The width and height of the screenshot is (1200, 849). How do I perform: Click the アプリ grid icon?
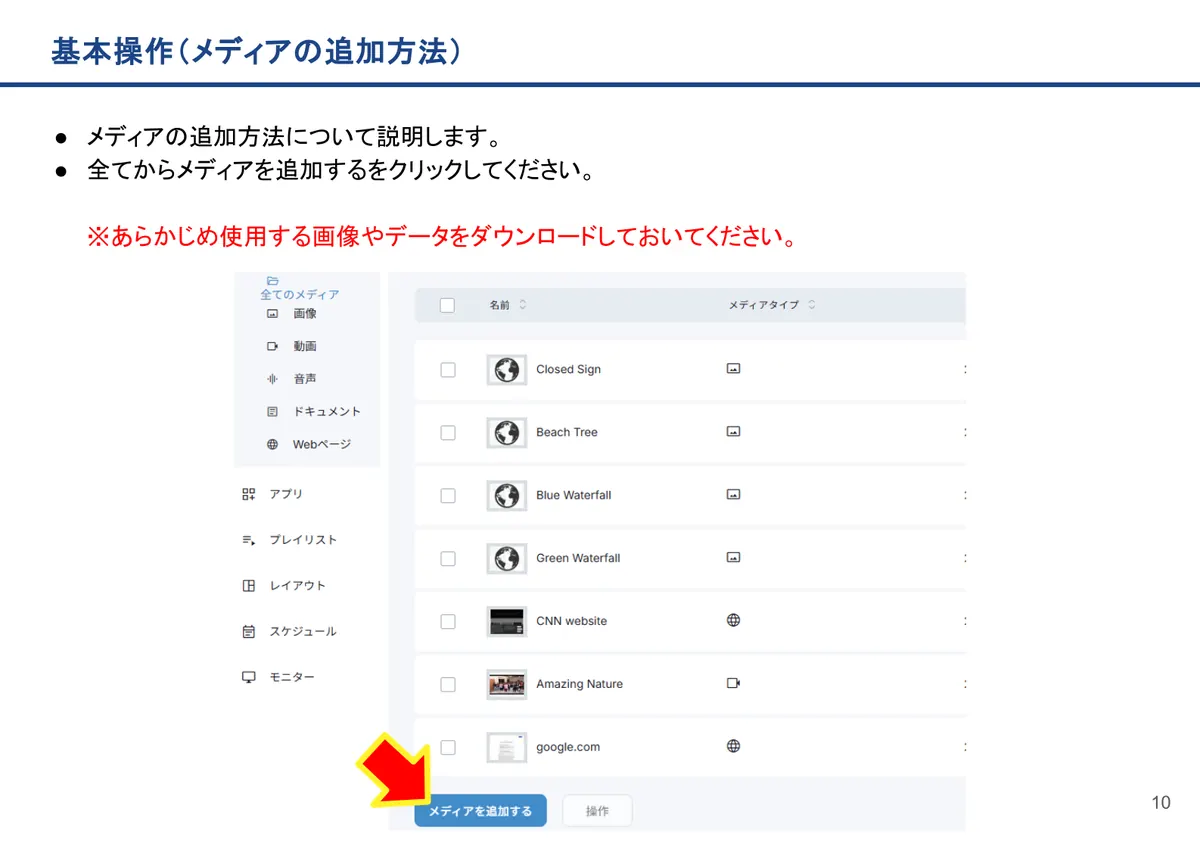pos(249,494)
